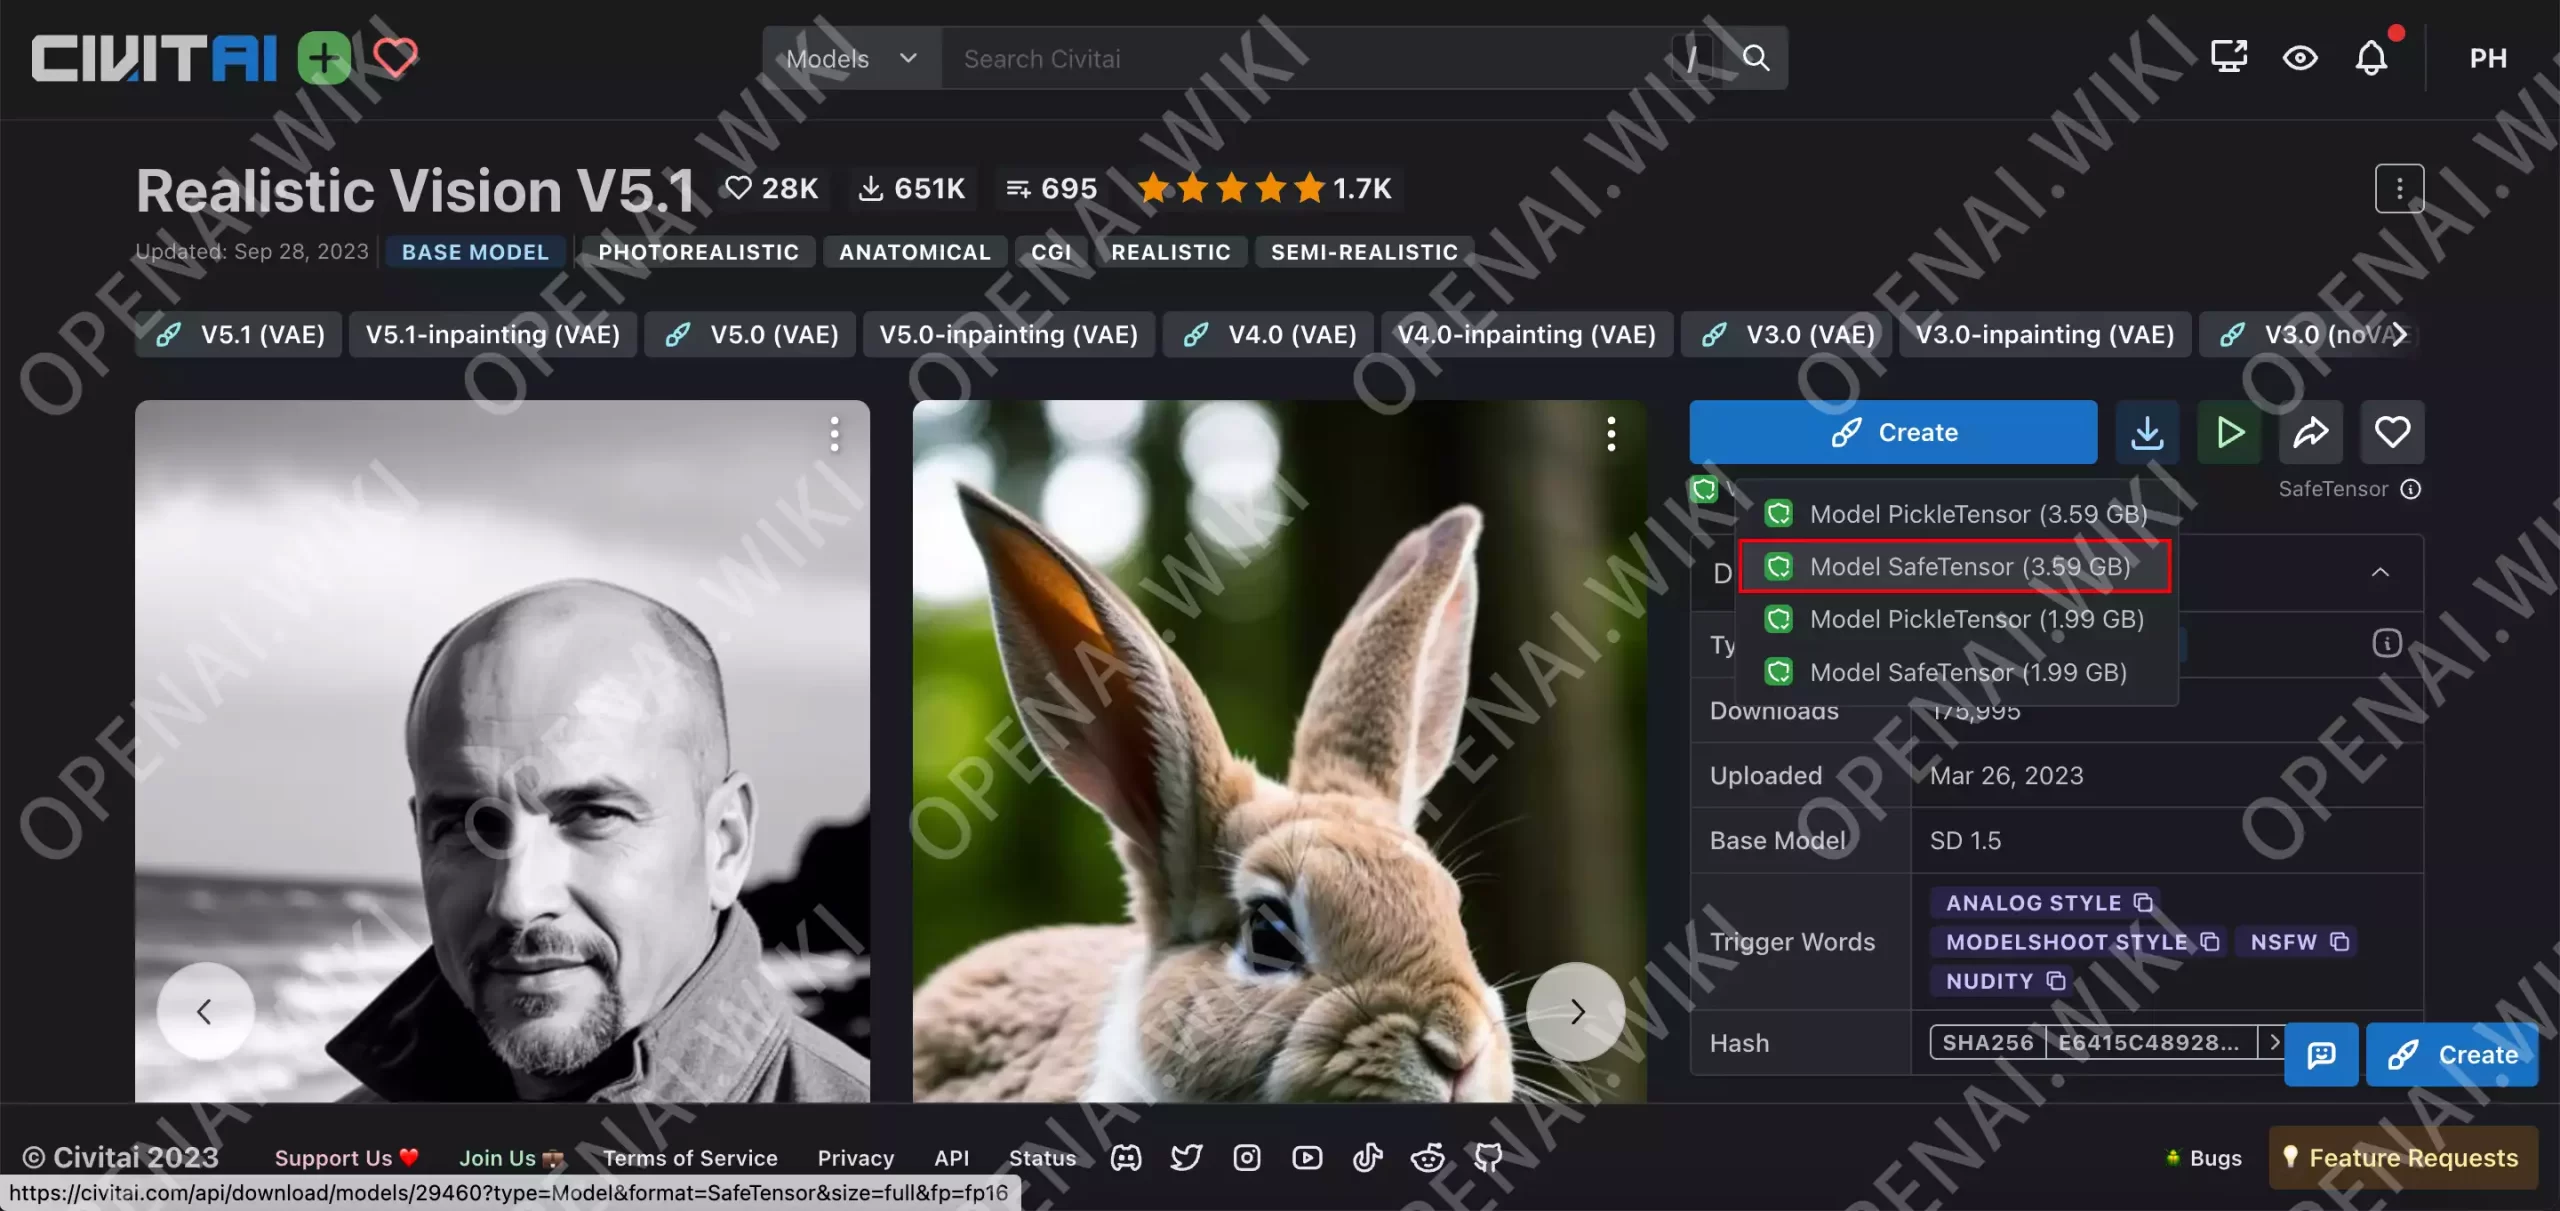Open the rabbit image three-dot menu

pyautogui.click(x=1611, y=434)
